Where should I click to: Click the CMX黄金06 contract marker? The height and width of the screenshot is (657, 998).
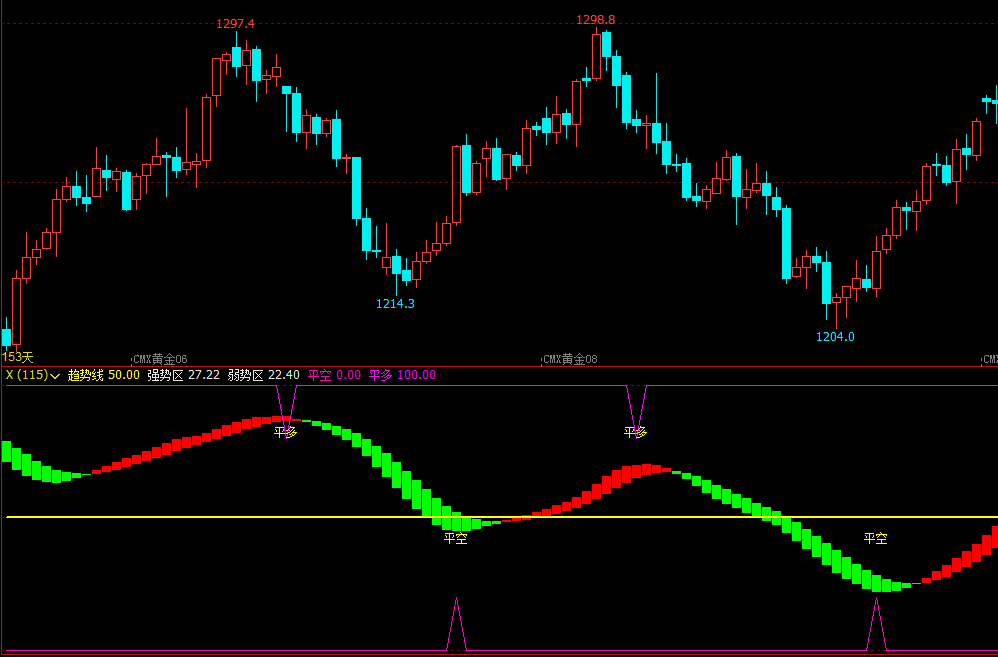point(160,360)
